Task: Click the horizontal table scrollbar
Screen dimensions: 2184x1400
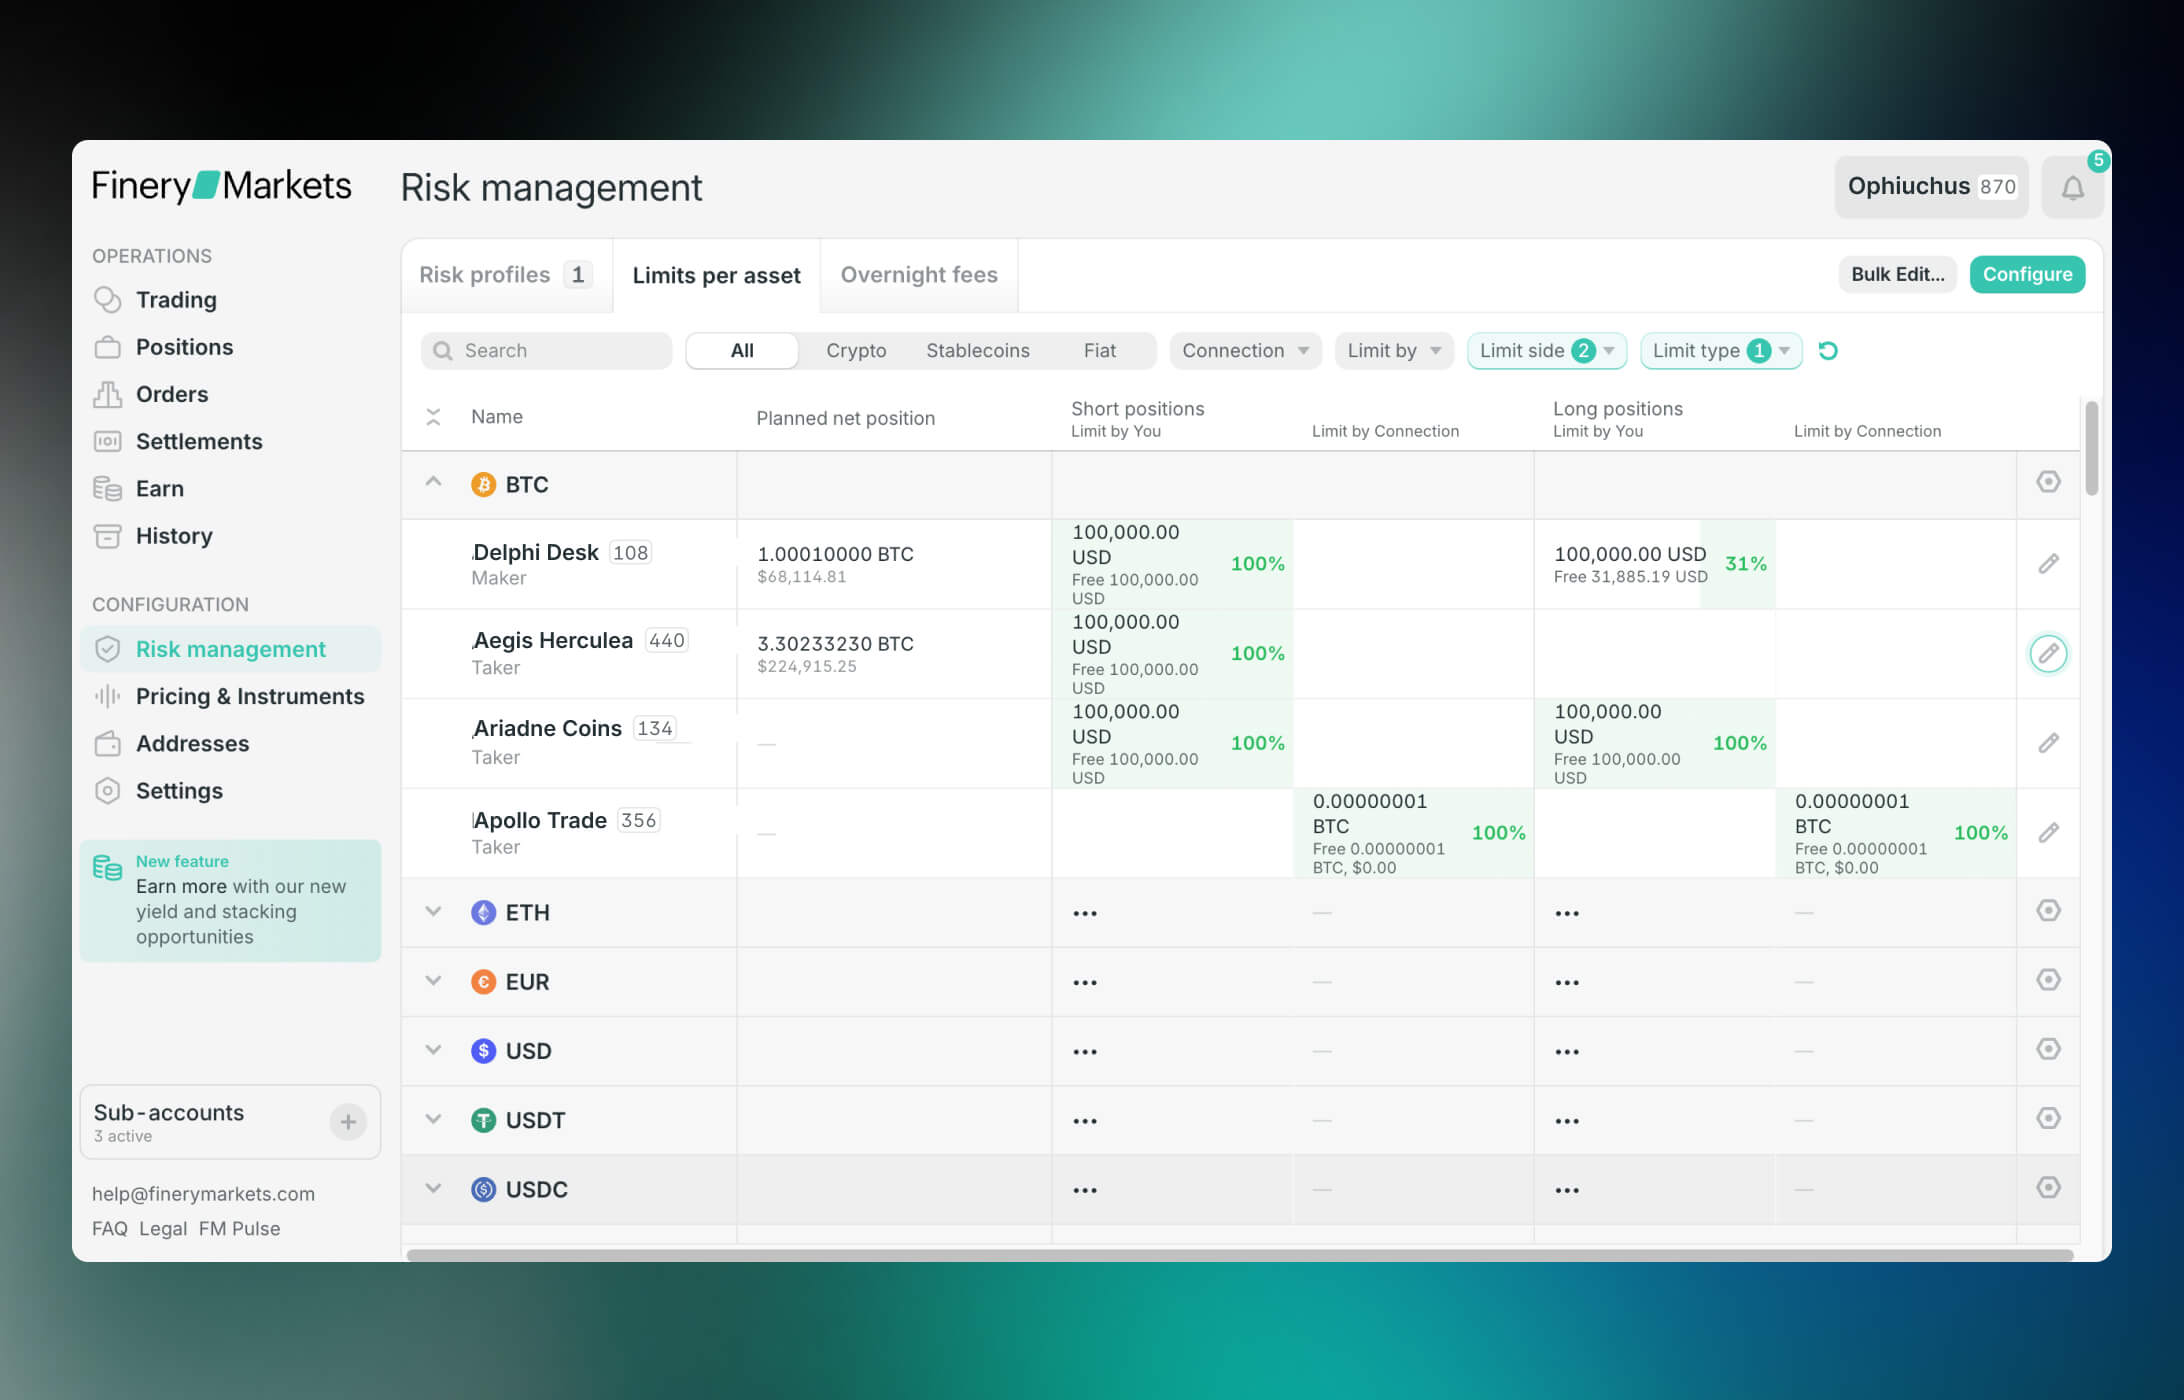Action: pos(1238,1255)
